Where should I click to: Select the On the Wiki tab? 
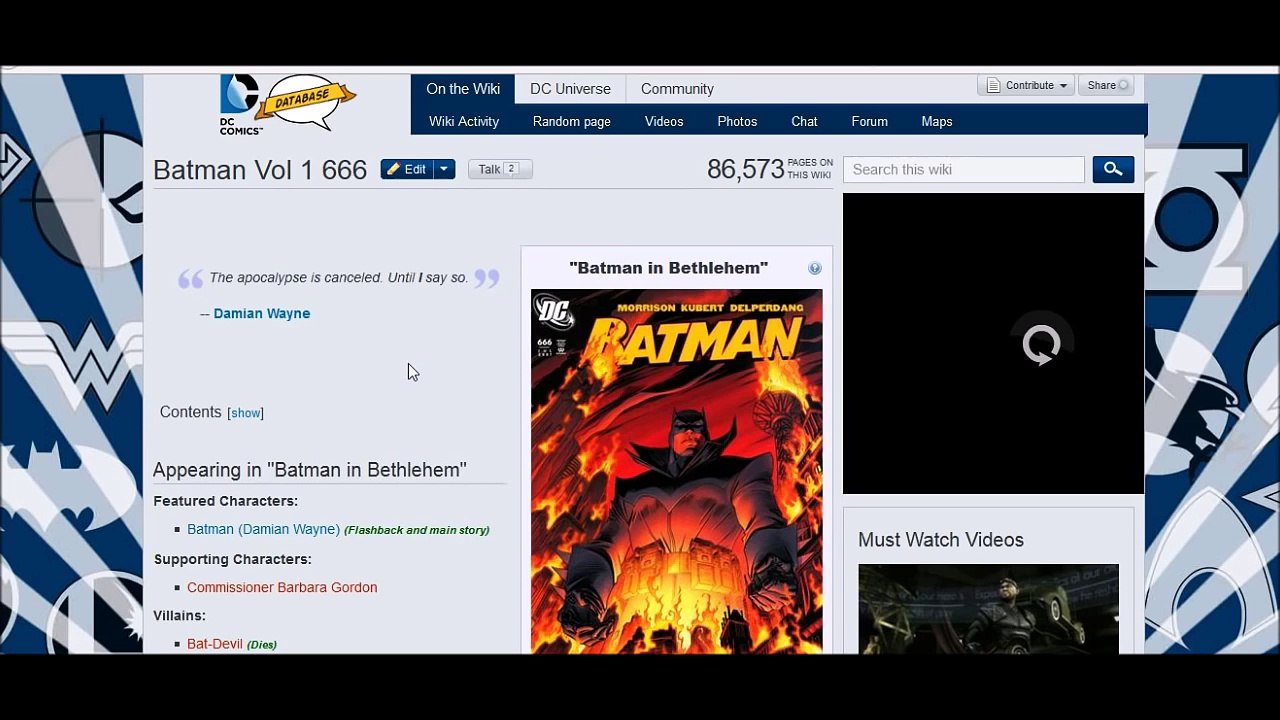(463, 89)
